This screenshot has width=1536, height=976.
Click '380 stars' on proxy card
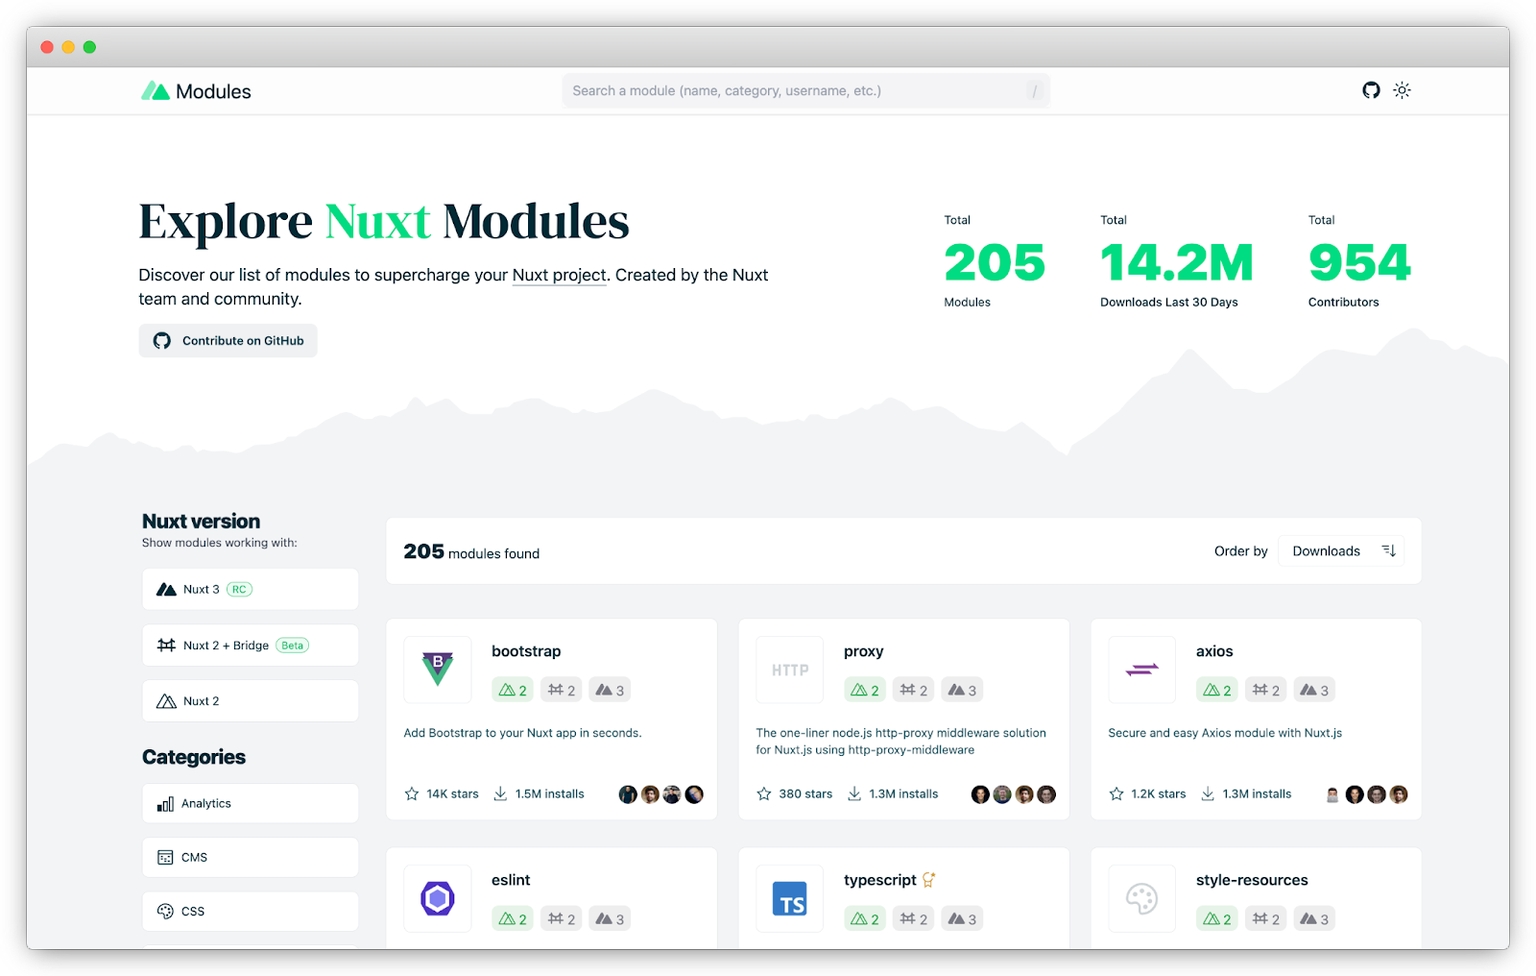pyautogui.click(x=806, y=794)
